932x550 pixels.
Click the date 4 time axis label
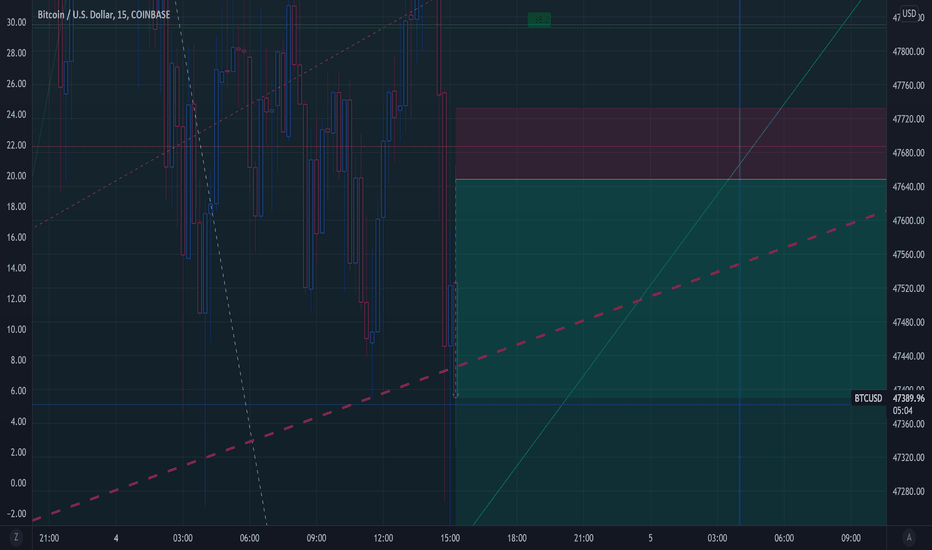pyautogui.click(x=116, y=538)
